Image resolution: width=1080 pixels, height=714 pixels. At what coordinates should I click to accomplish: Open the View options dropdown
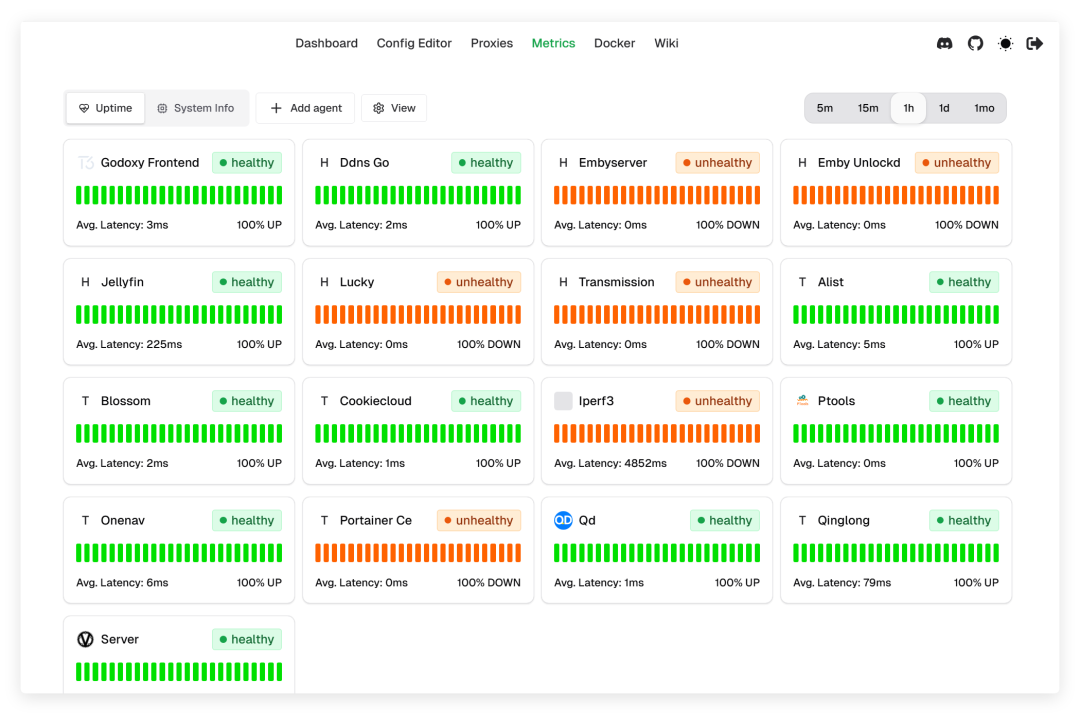tap(394, 108)
